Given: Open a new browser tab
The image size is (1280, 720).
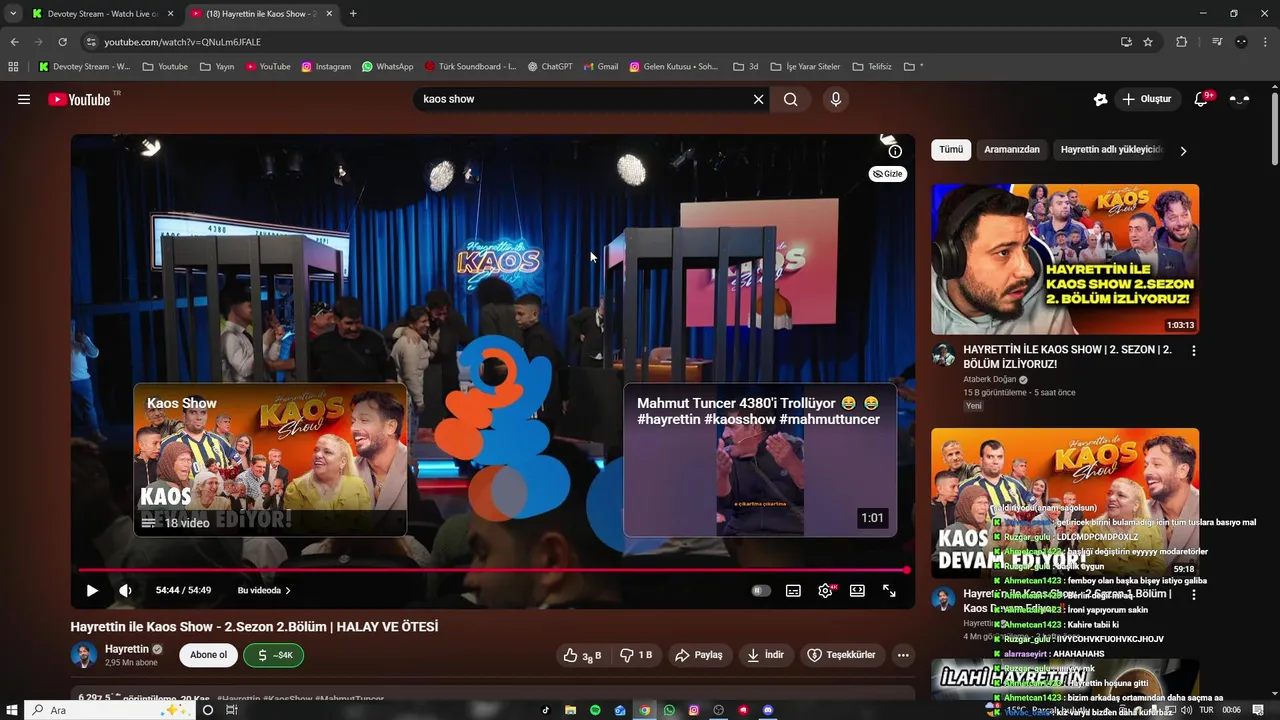Looking at the screenshot, I should pyautogui.click(x=353, y=14).
